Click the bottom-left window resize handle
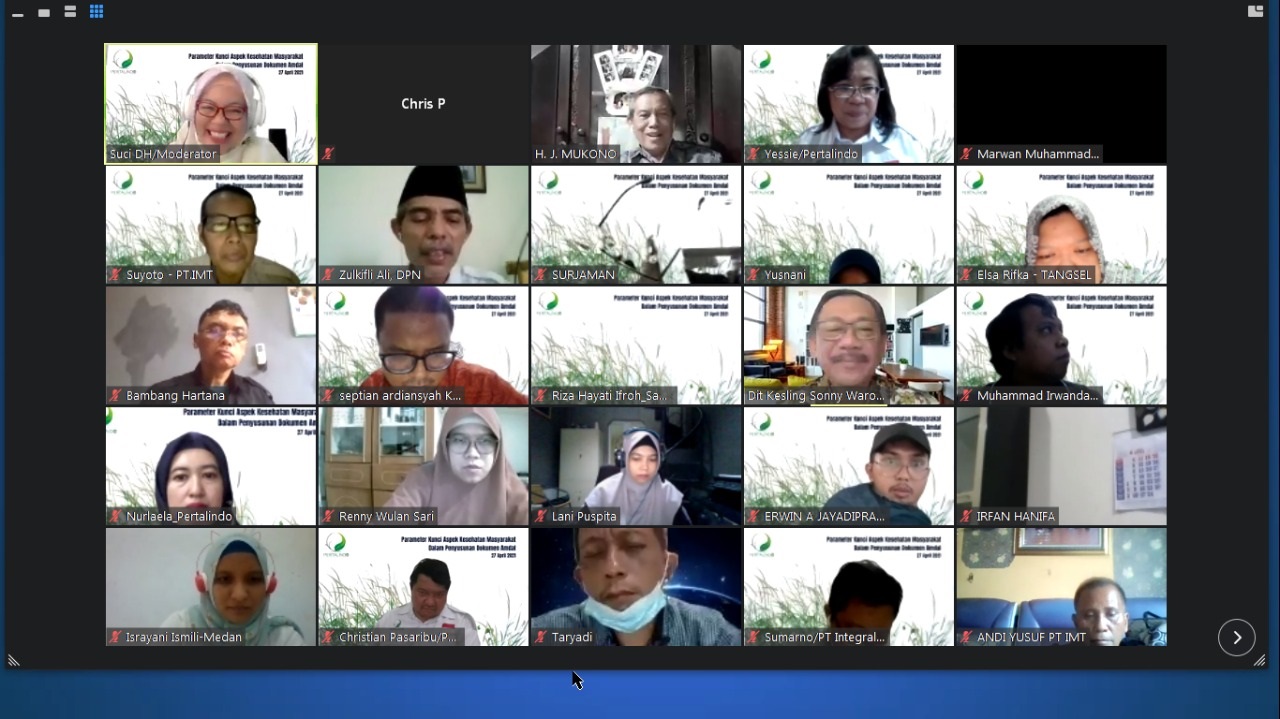The image size is (1280, 719). point(13,660)
